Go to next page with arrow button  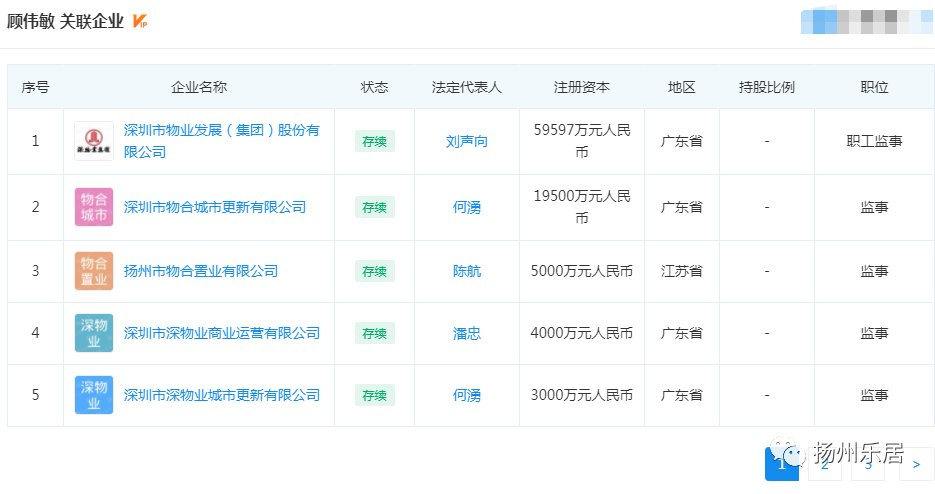[x=916, y=464]
